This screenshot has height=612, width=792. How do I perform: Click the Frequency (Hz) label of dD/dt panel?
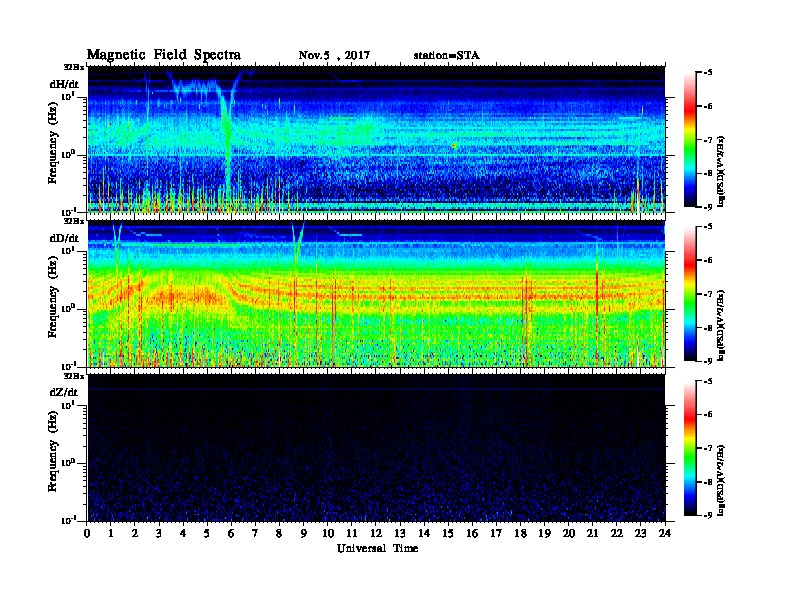click(x=53, y=296)
